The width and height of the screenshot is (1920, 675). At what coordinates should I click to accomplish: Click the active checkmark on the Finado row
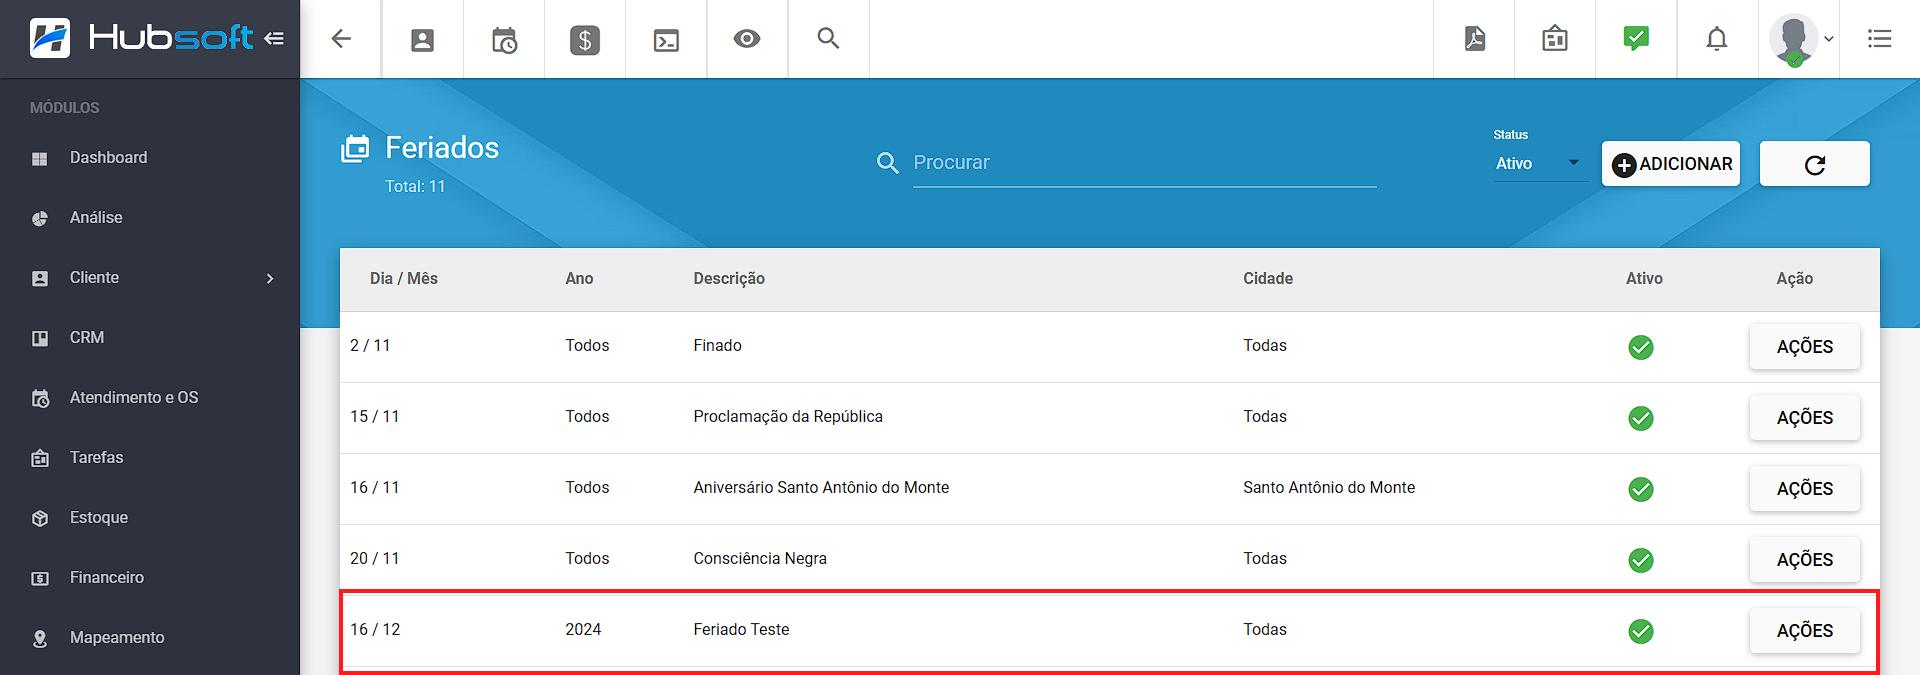click(x=1641, y=347)
